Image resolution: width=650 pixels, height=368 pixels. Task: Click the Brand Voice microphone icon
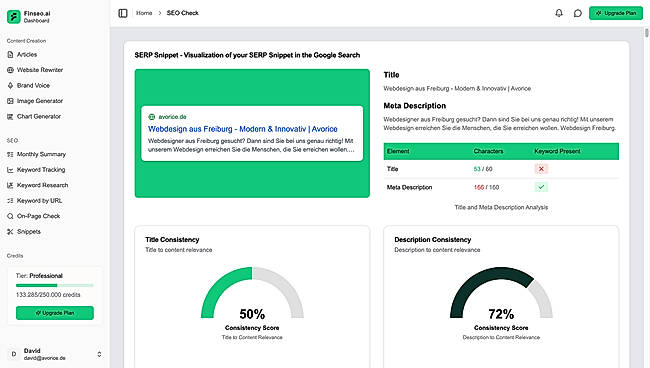point(10,85)
